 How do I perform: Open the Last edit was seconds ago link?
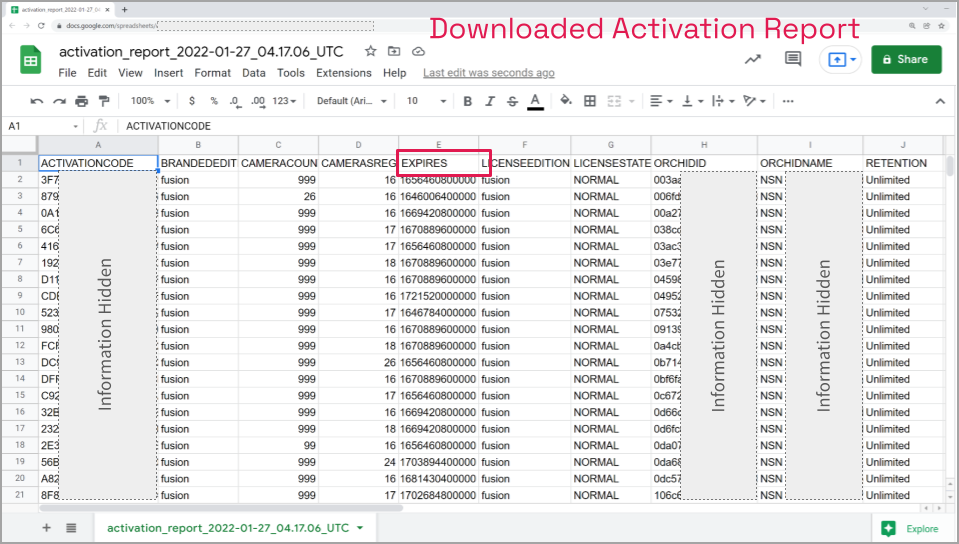(488, 73)
